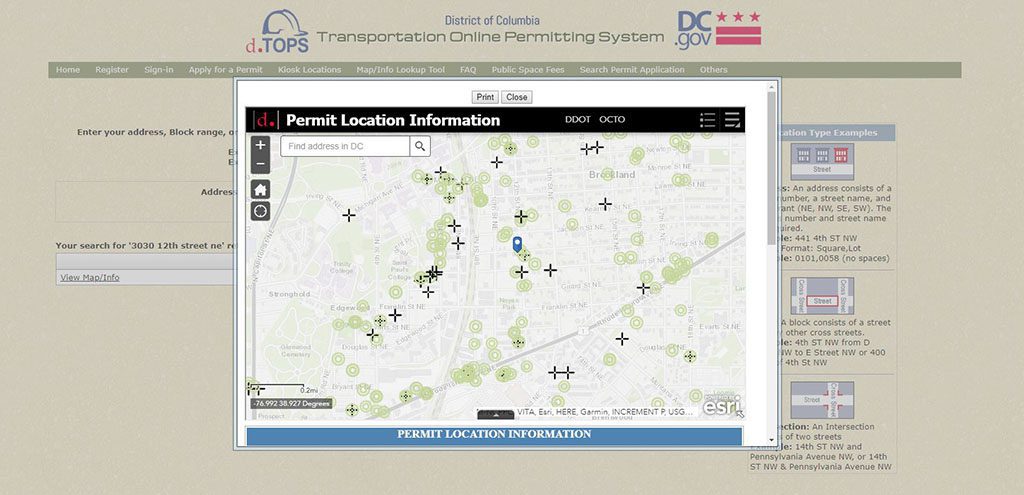Click the address search magnifier icon

421,146
